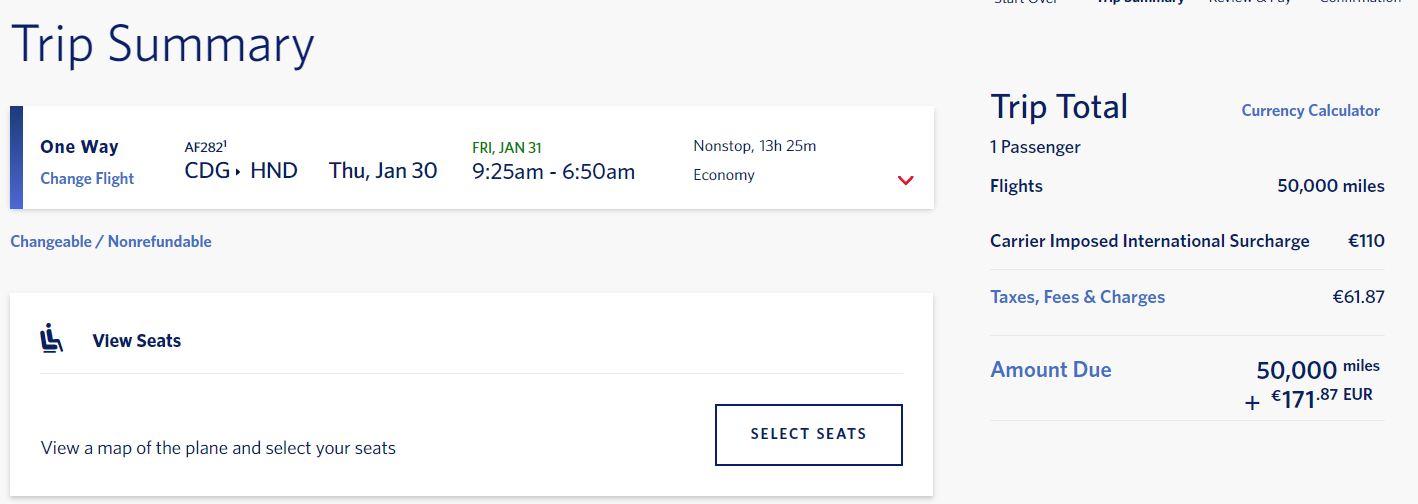The image size is (1418, 504).
Task: Click the arrow between CDG and HND
Action: pos(237,172)
